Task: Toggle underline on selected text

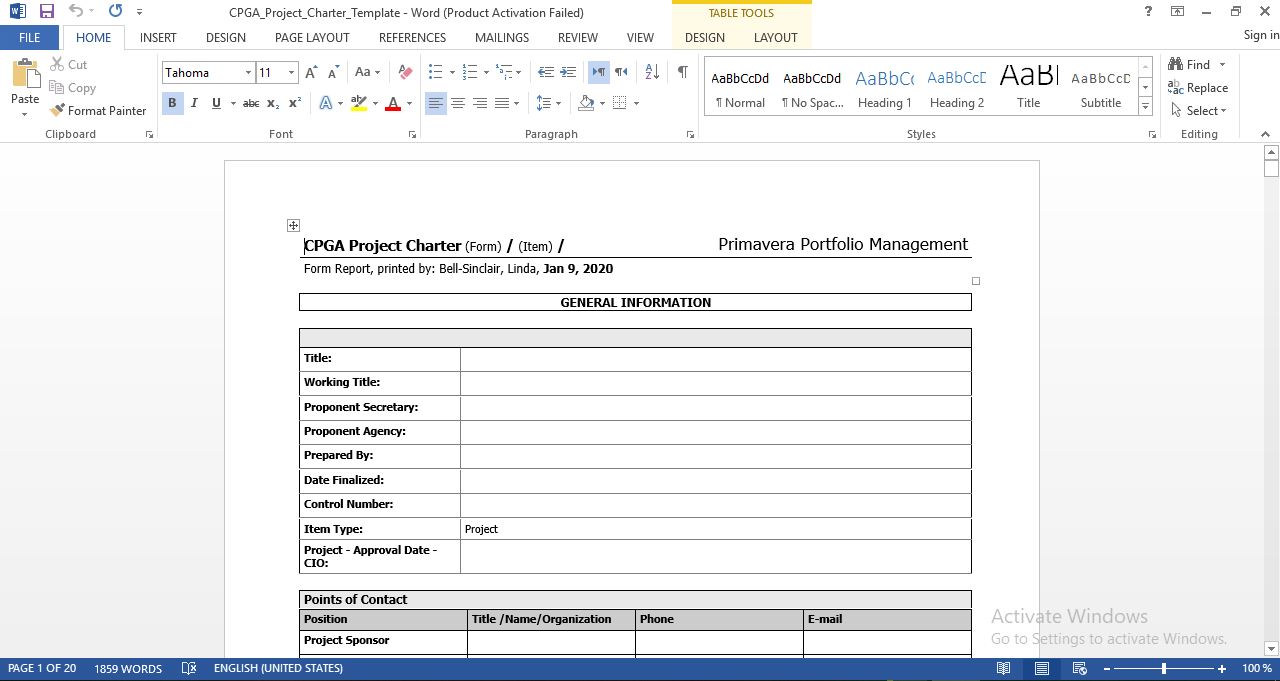Action: (x=214, y=102)
